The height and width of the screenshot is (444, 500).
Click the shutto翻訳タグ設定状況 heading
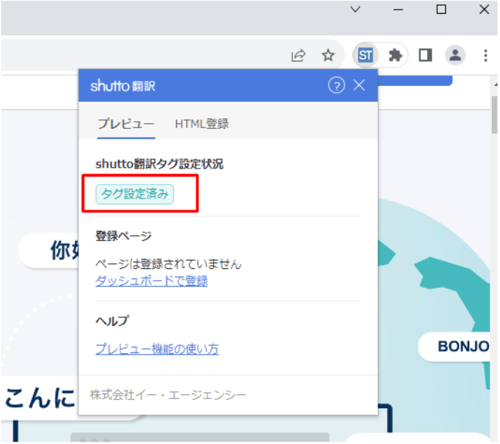pos(159,164)
